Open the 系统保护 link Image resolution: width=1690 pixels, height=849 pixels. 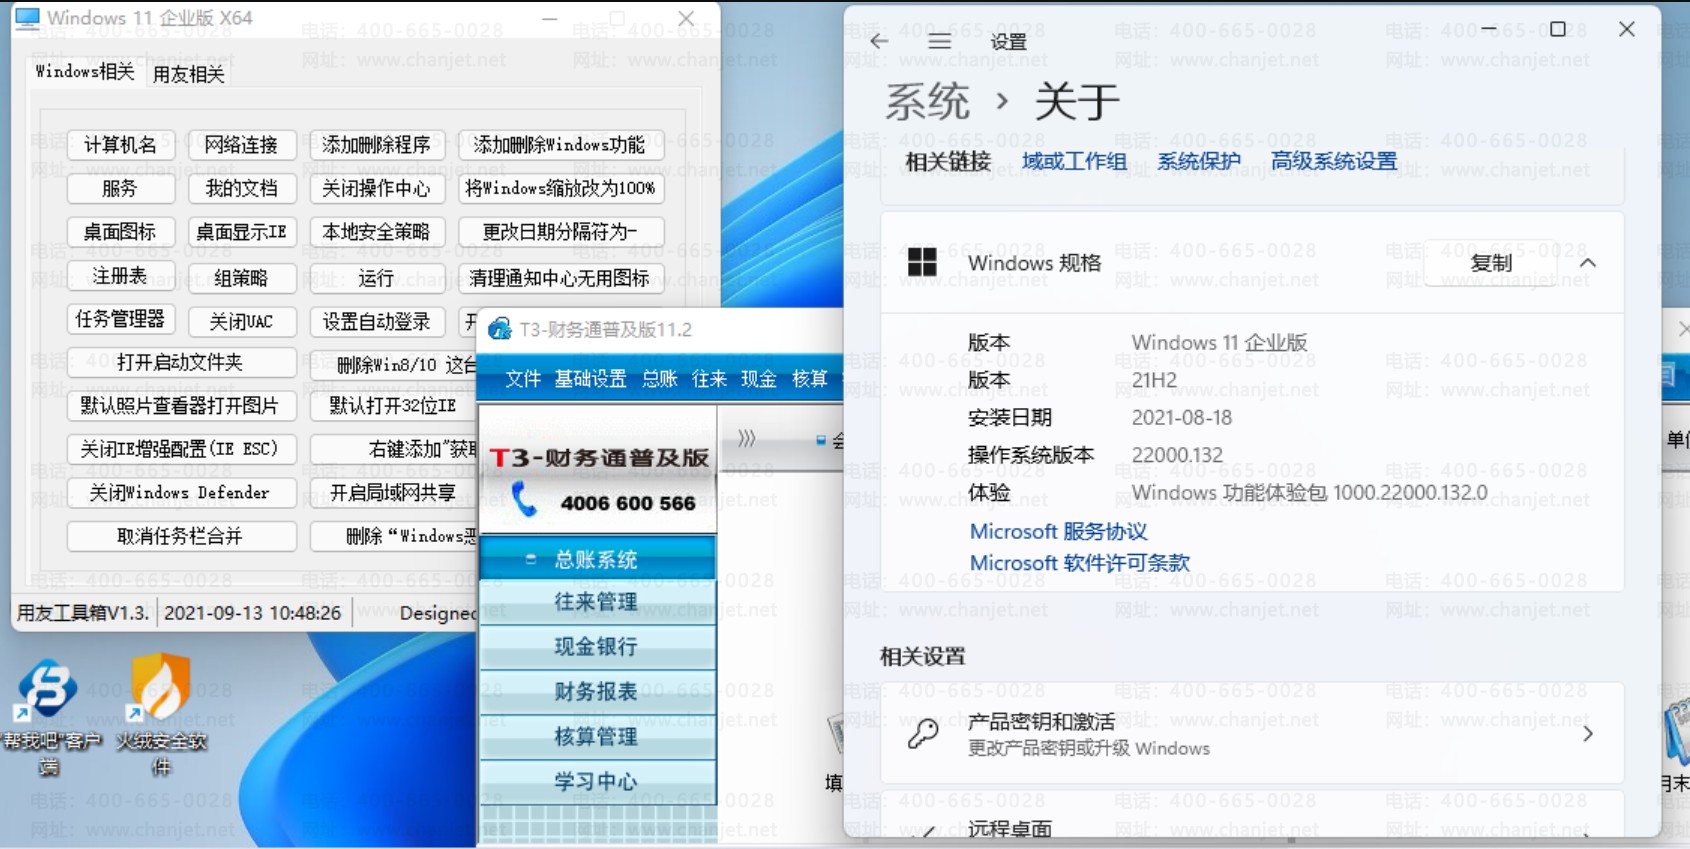click(1198, 161)
